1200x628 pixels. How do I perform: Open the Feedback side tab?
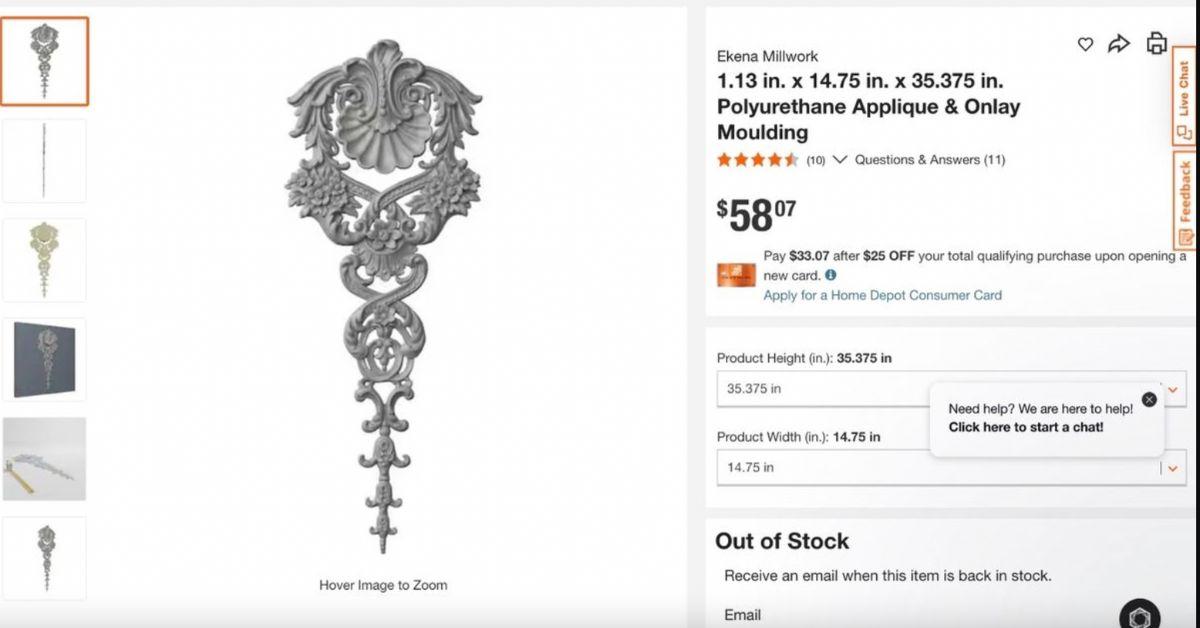(1184, 200)
